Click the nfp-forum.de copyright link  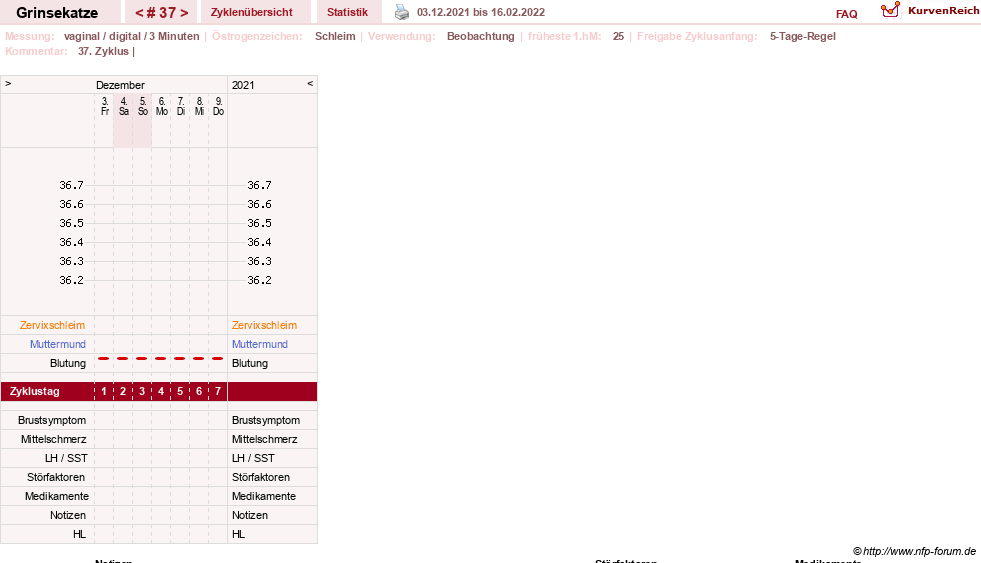point(914,551)
